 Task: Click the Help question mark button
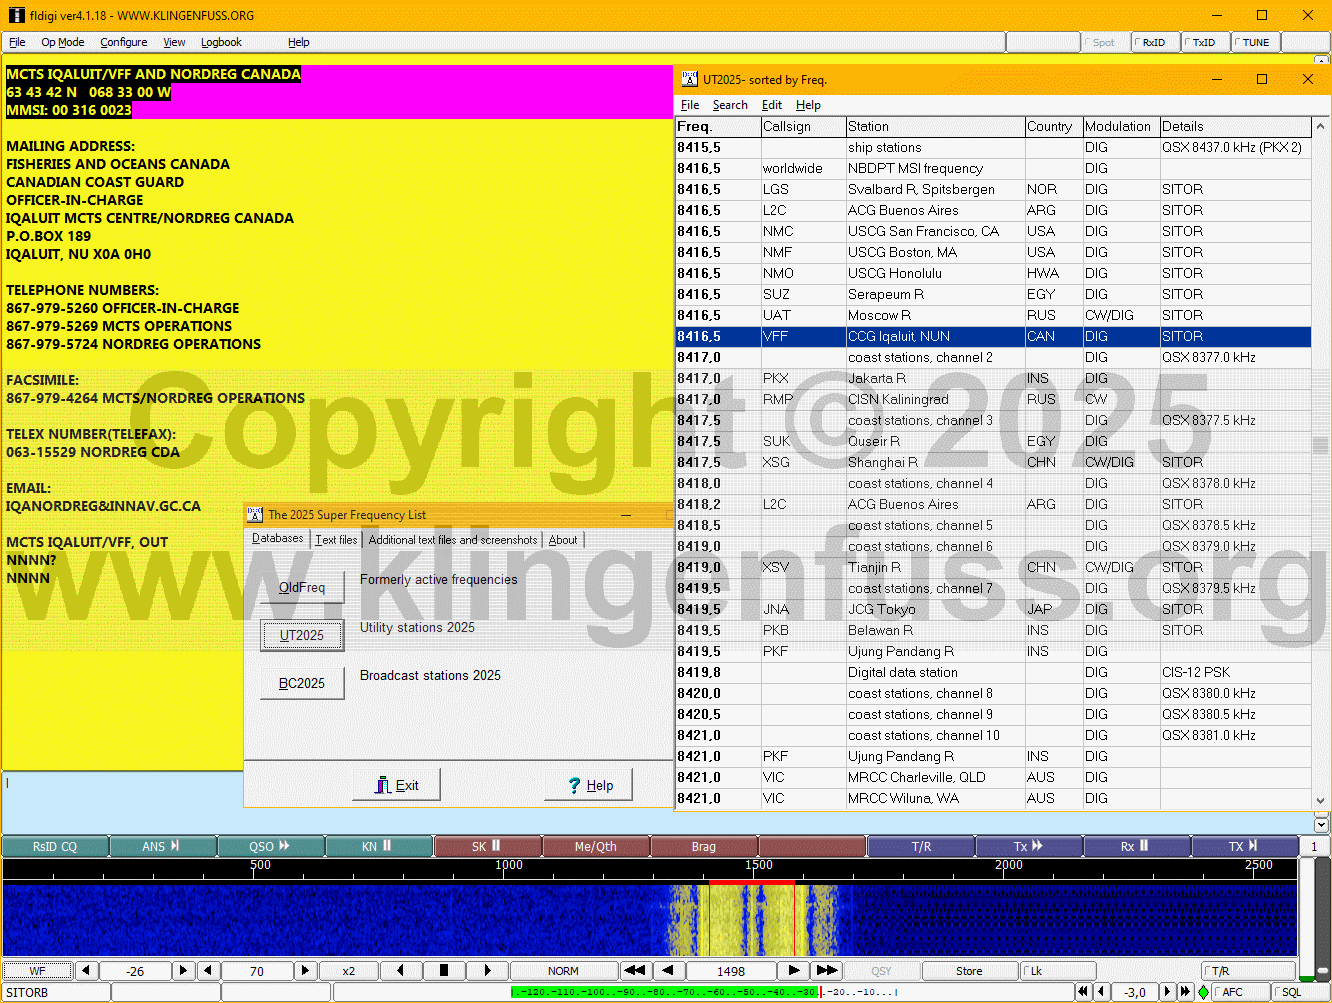tap(589, 785)
